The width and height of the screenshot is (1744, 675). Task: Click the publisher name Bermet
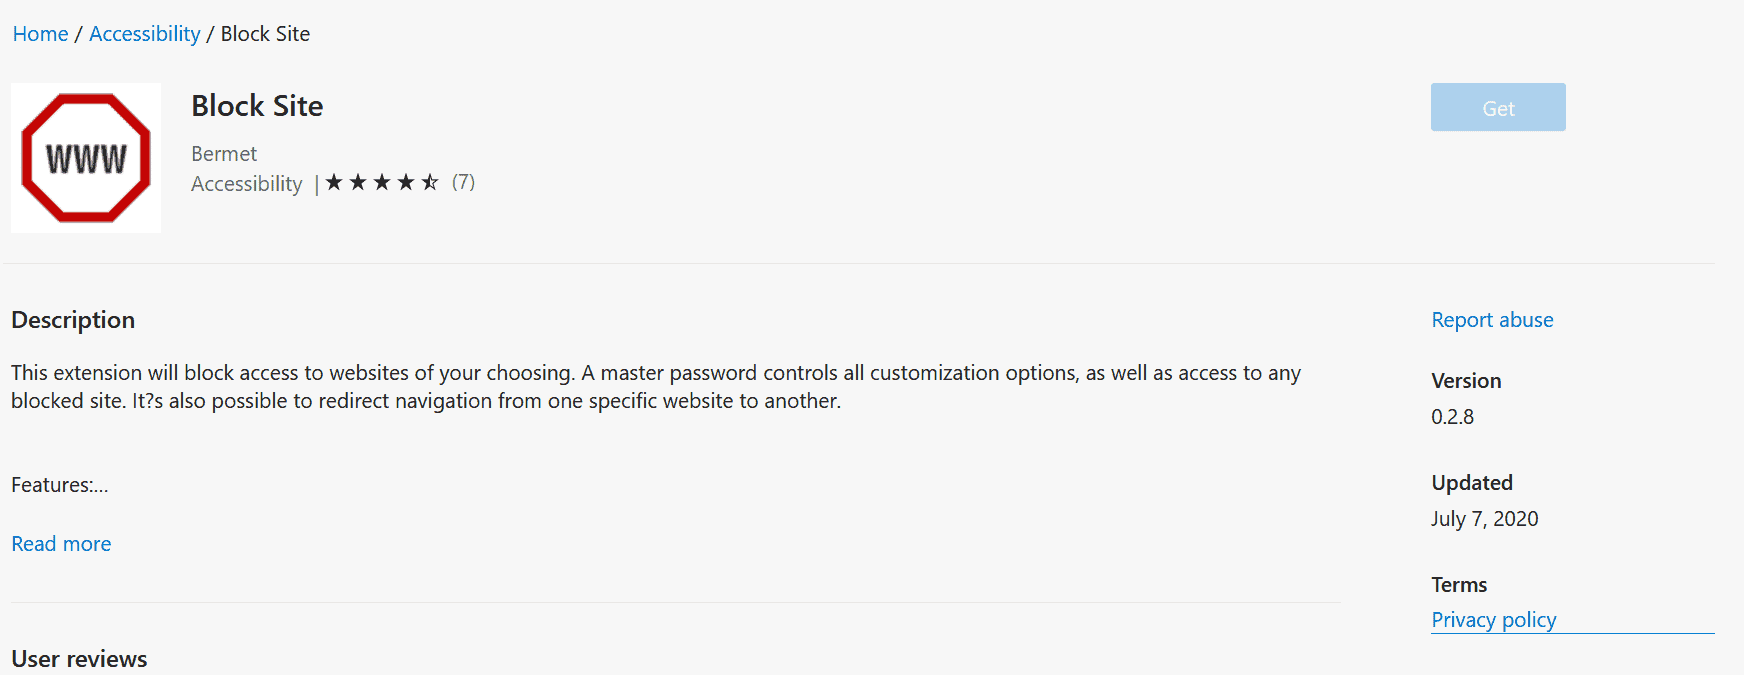click(224, 154)
